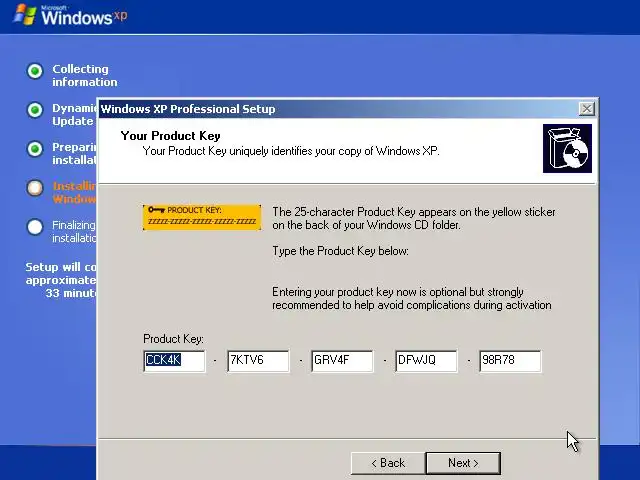This screenshot has width=640, height=480.
Task: Select the first product key field CCK4K
Action: click(174, 361)
